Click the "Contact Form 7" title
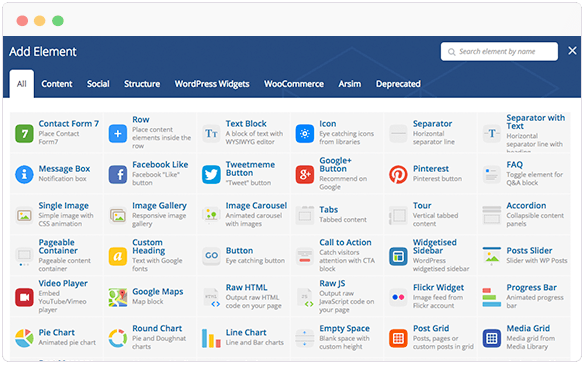This screenshot has width=585, height=366. pos(69,123)
